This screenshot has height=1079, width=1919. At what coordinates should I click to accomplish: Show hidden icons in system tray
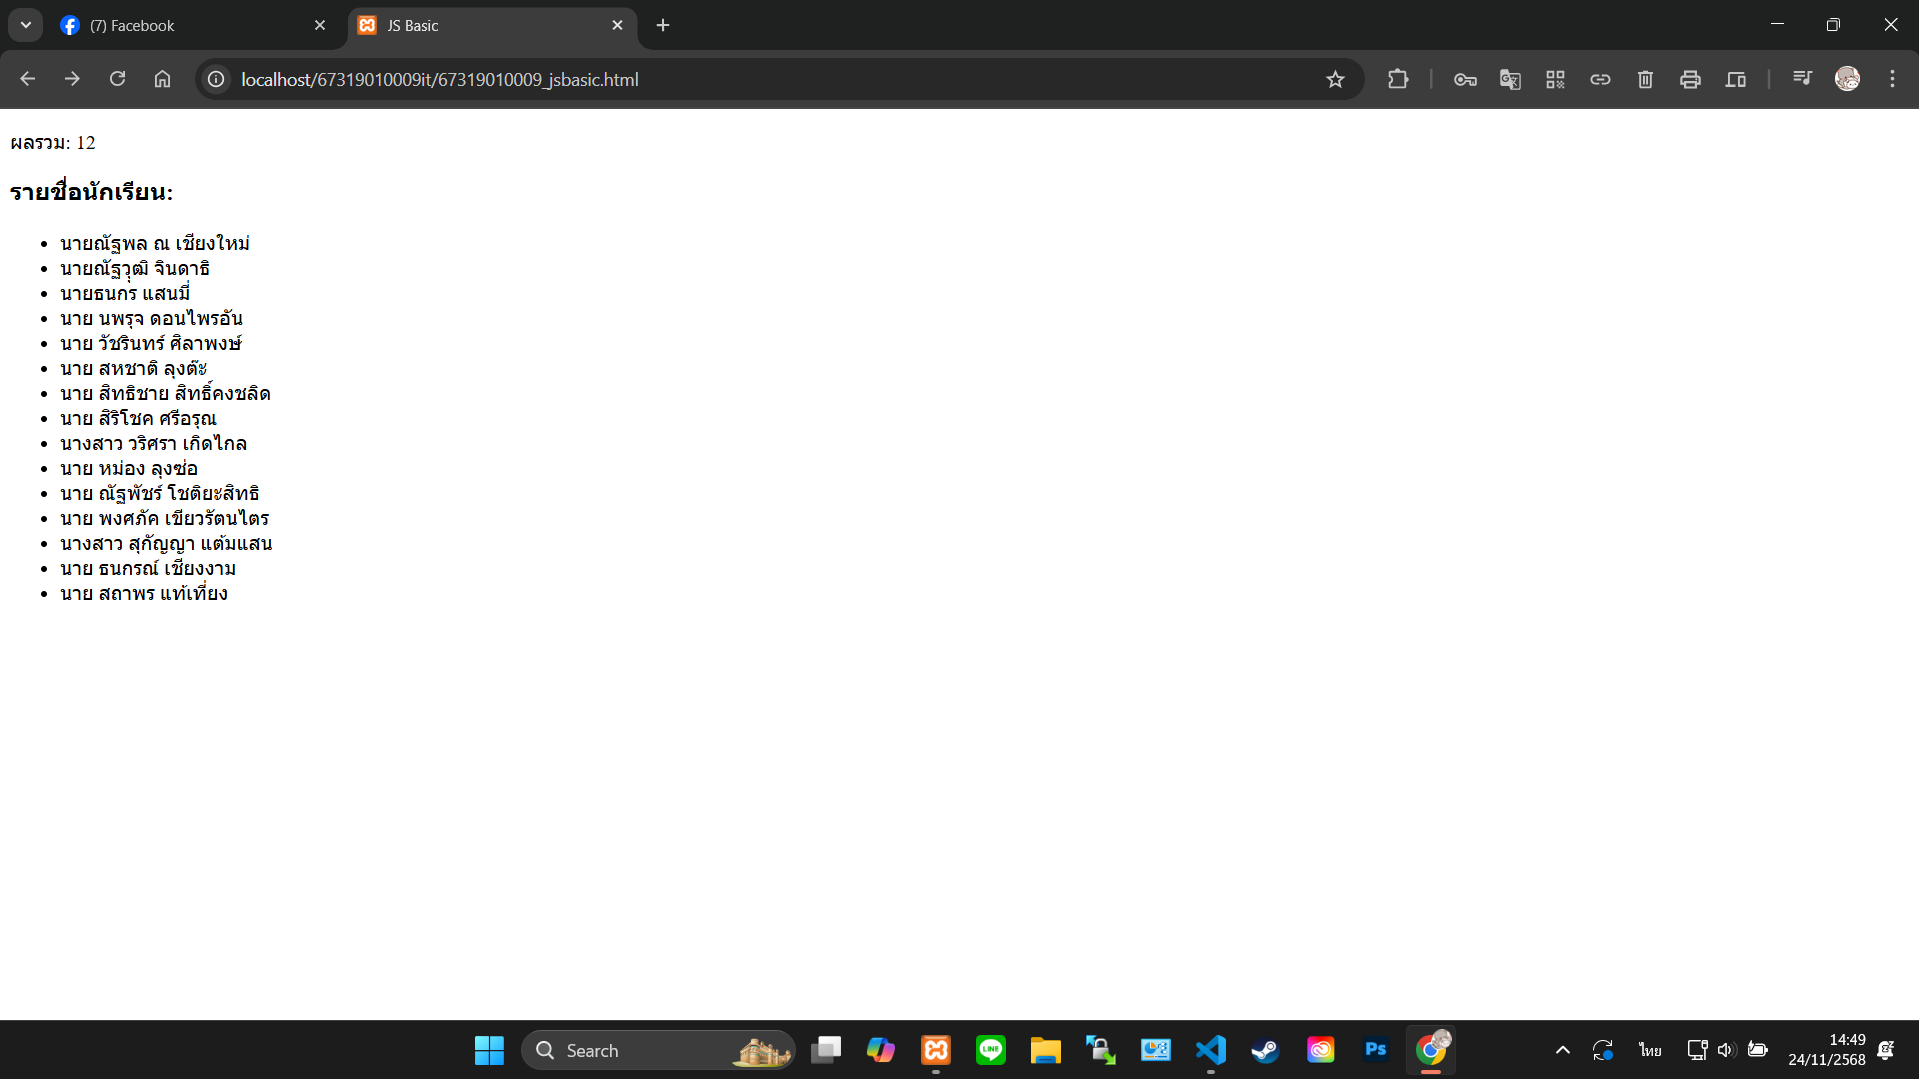coord(1562,1050)
